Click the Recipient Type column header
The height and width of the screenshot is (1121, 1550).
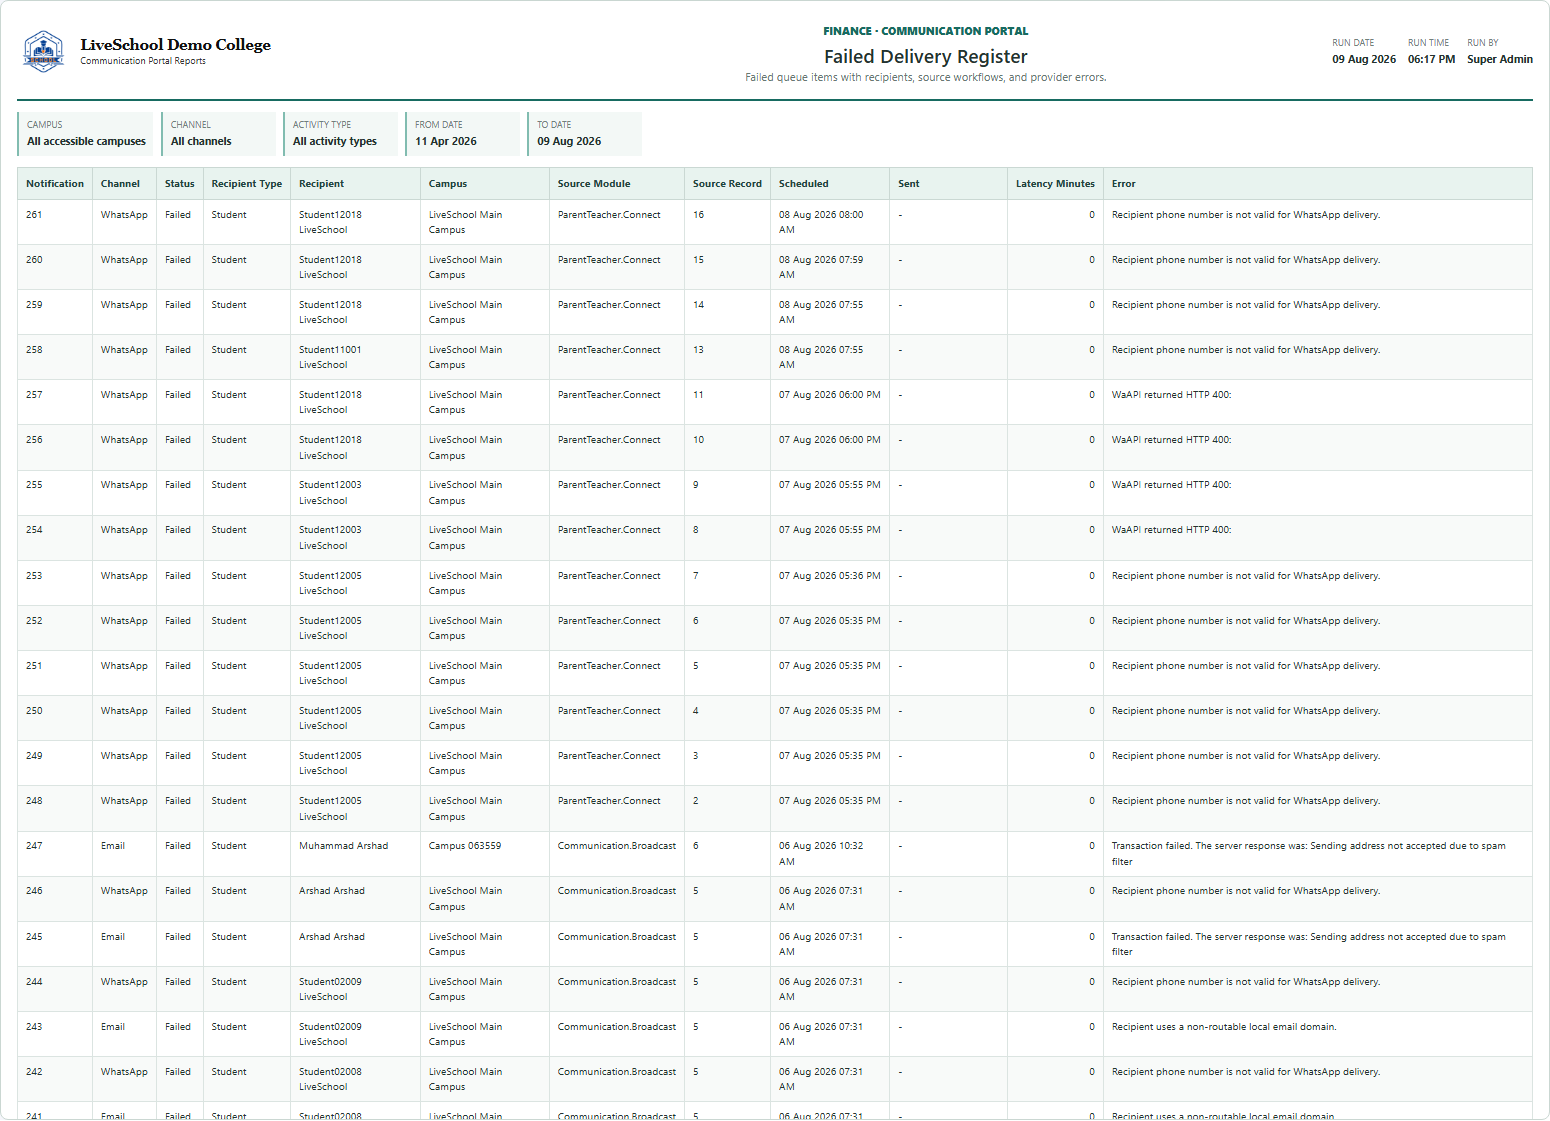pos(247,184)
